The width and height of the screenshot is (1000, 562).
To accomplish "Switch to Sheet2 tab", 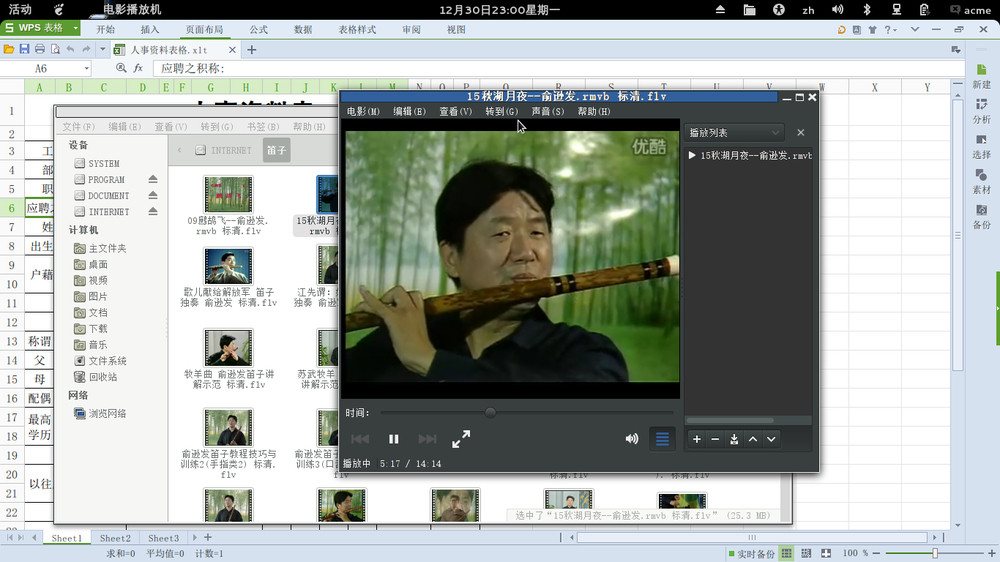I will point(115,538).
